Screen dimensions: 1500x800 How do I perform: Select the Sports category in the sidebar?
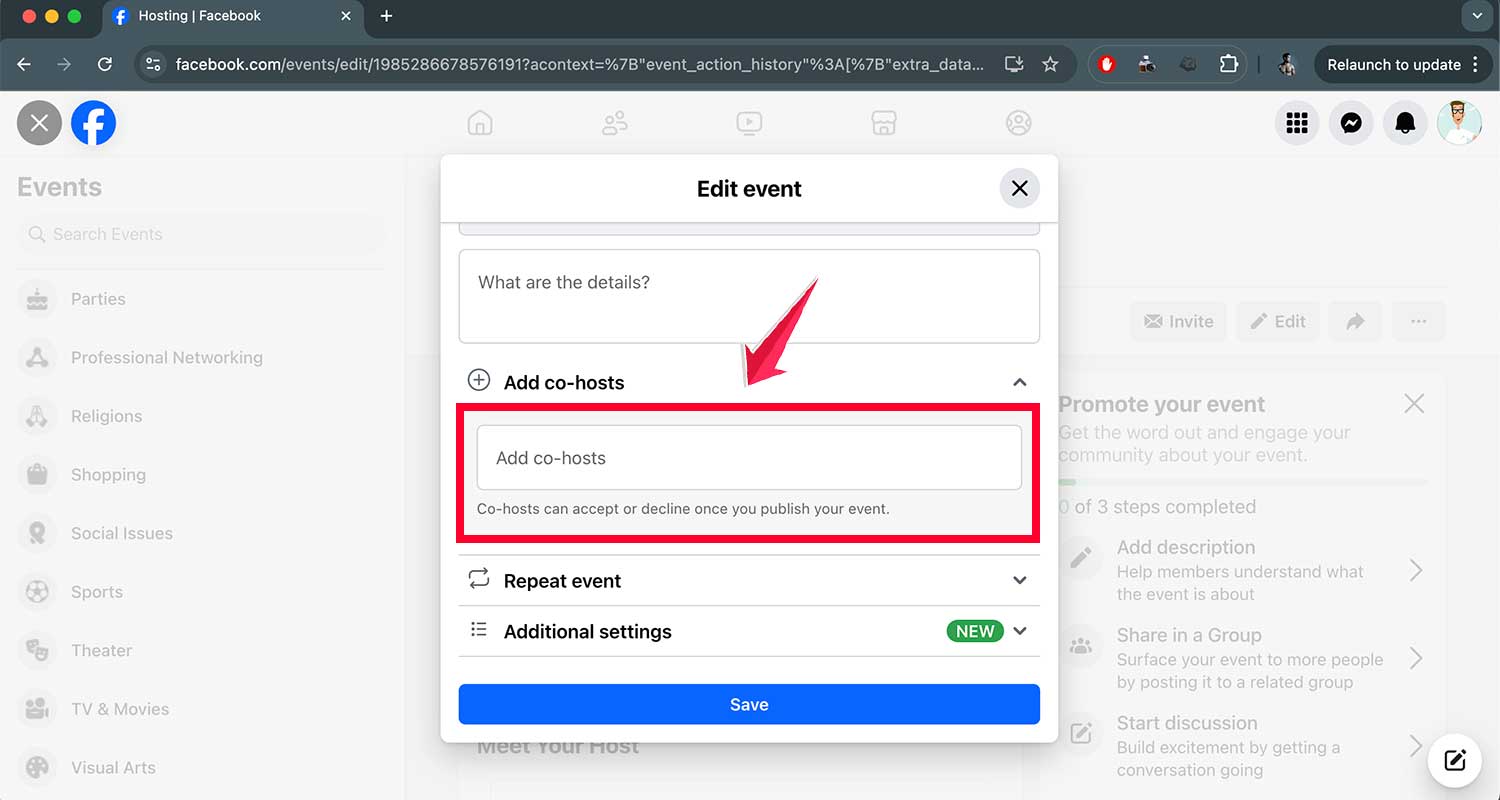[97, 591]
